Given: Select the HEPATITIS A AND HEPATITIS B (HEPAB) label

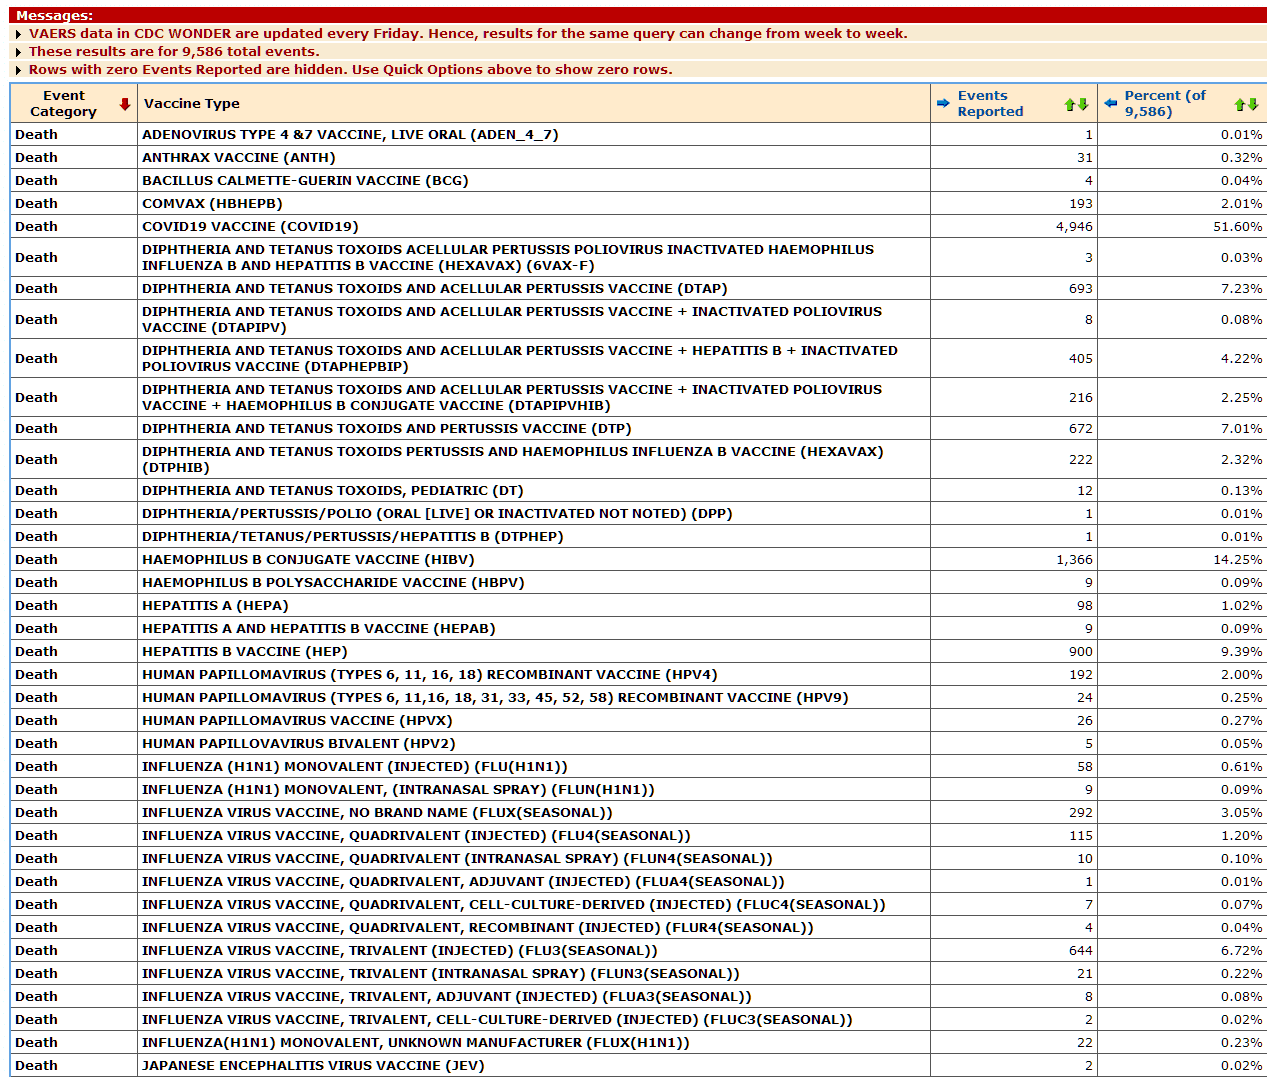Looking at the screenshot, I should [x=319, y=629].
